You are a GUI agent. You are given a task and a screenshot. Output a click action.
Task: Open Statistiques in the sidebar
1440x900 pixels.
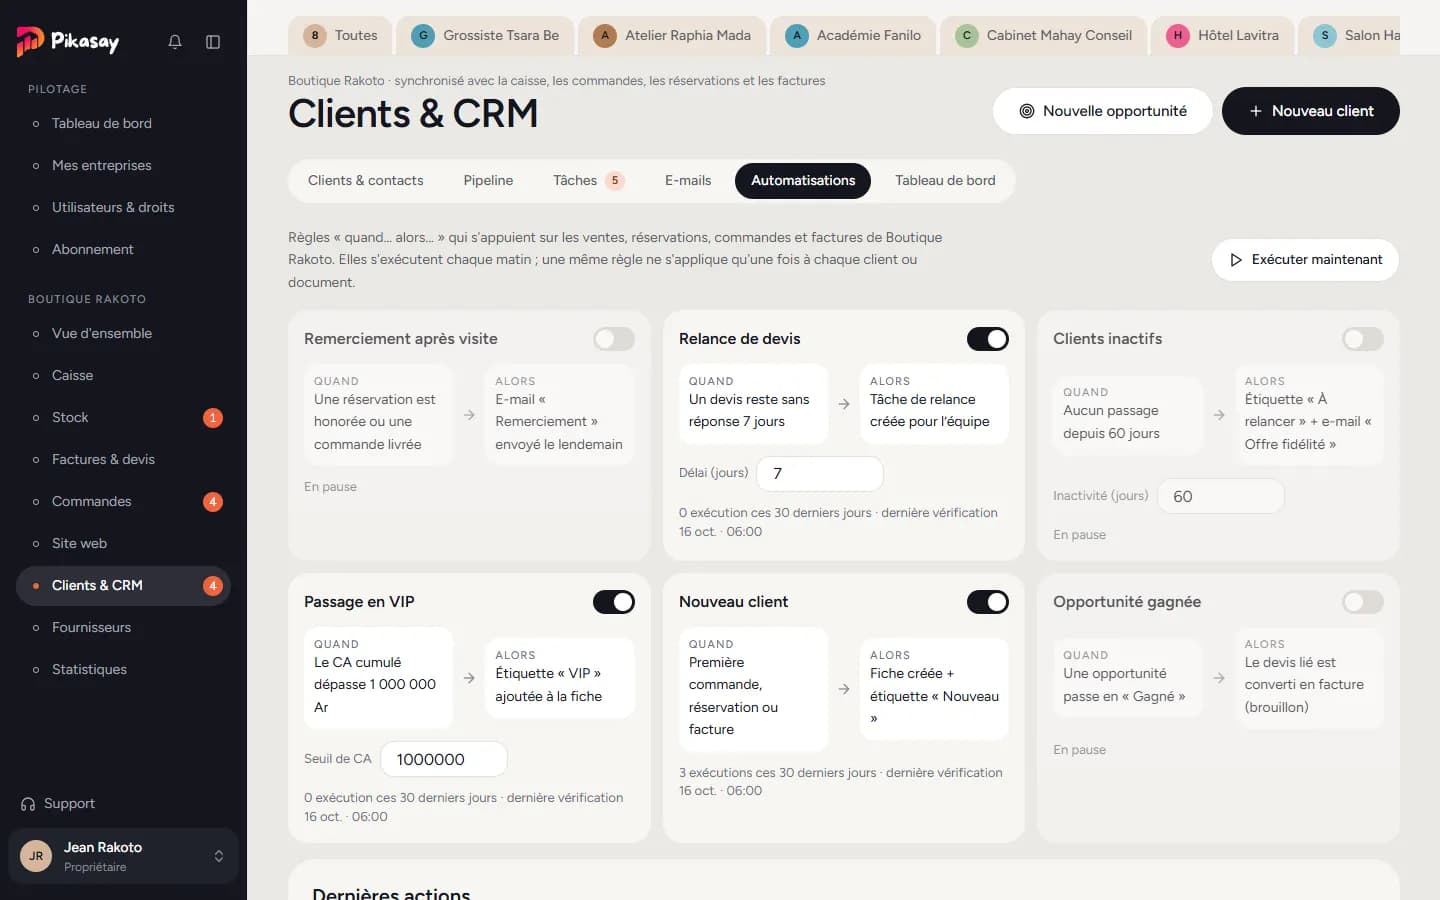pos(123,670)
